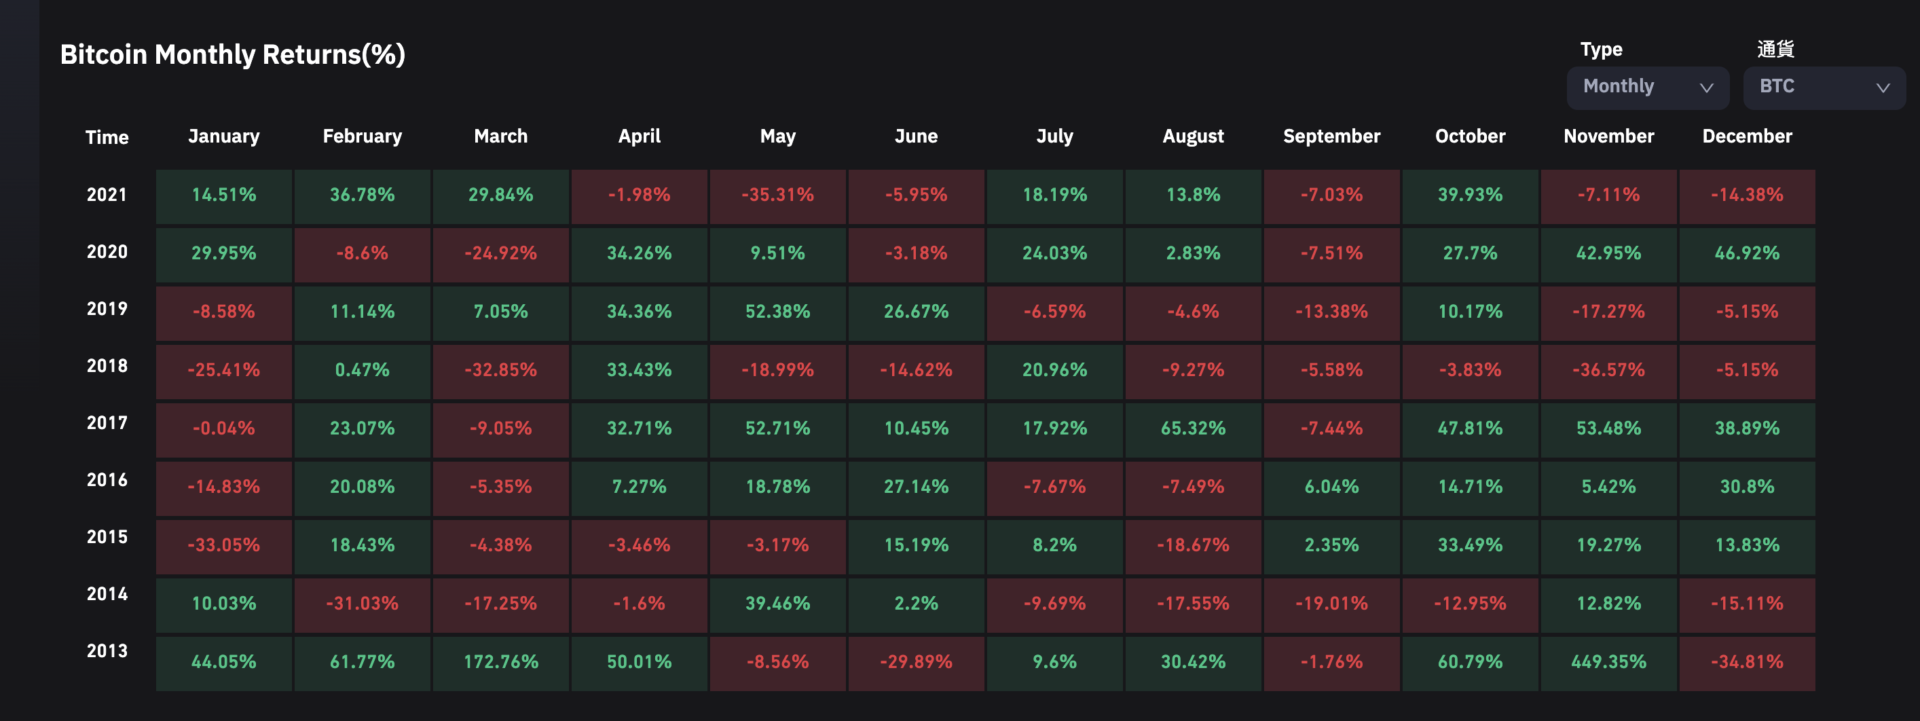Click the Time column header
This screenshot has height=721, width=1920.
(107, 137)
